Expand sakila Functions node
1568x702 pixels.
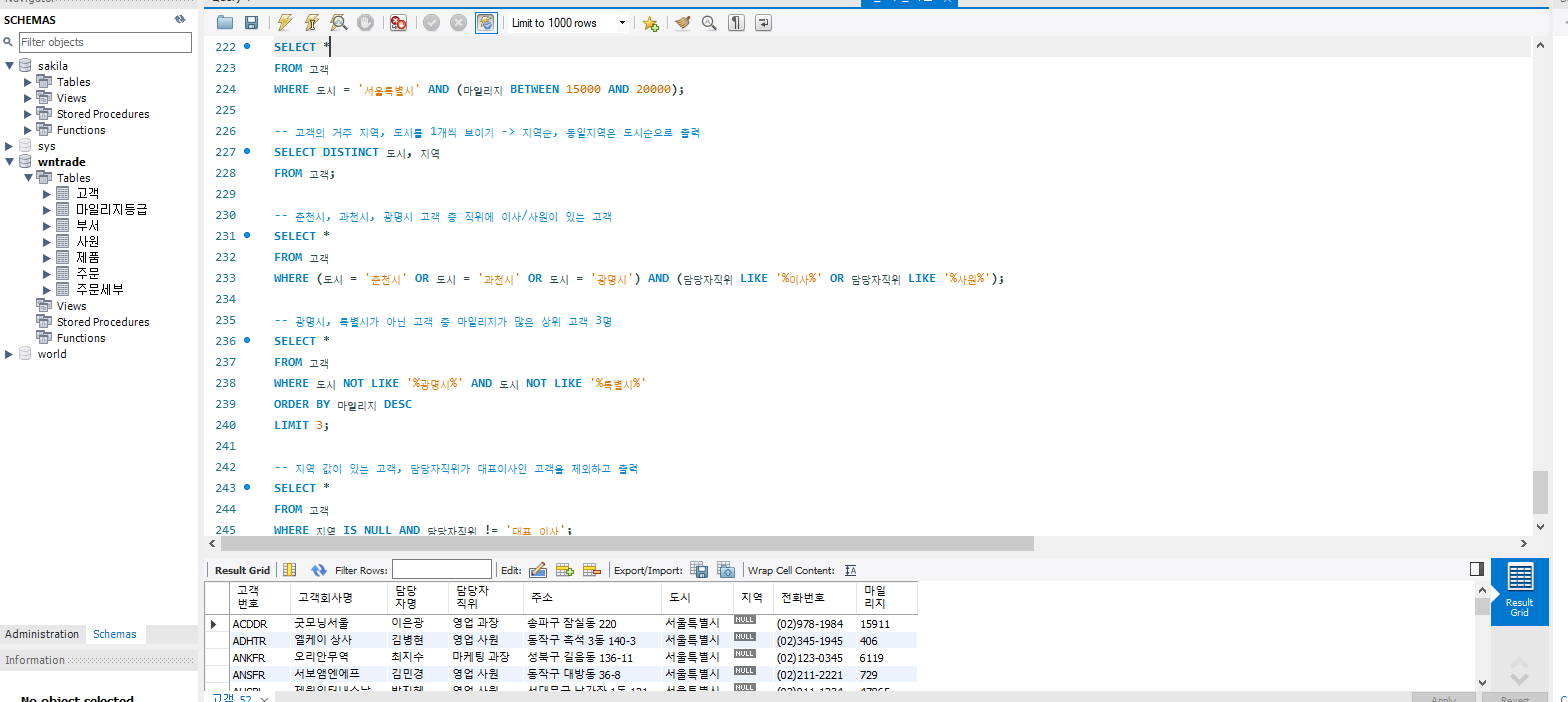pos(28,130)
